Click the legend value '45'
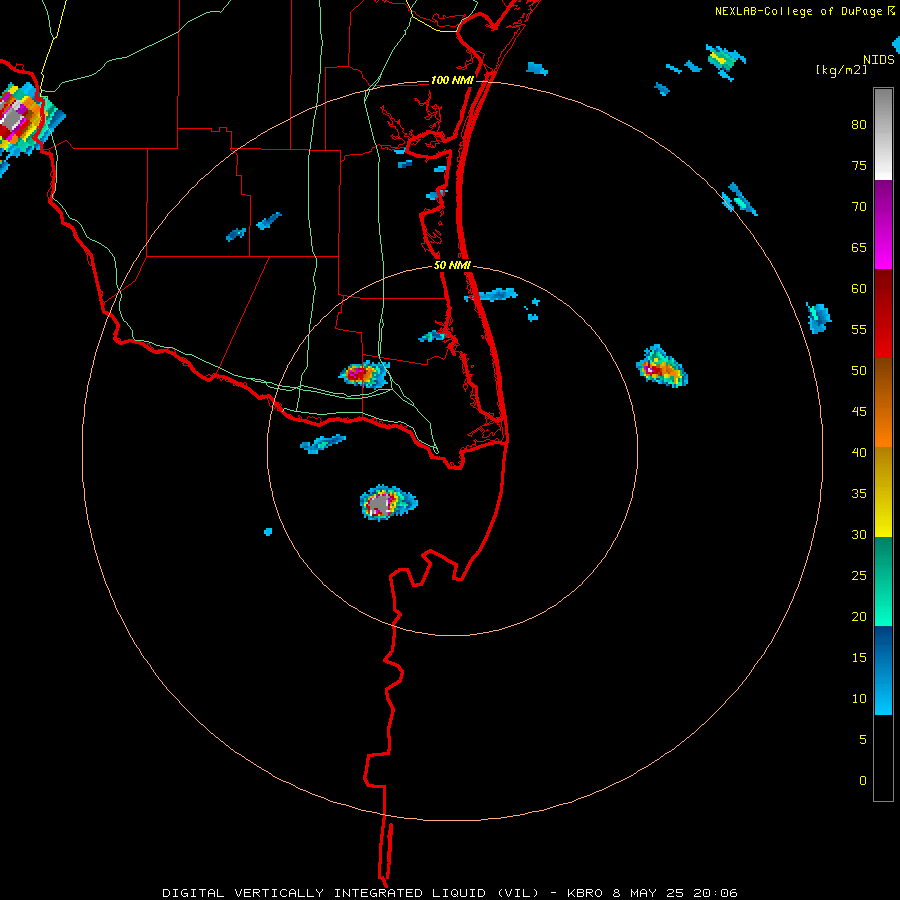 pyautogui.click(x=859, y=412)
